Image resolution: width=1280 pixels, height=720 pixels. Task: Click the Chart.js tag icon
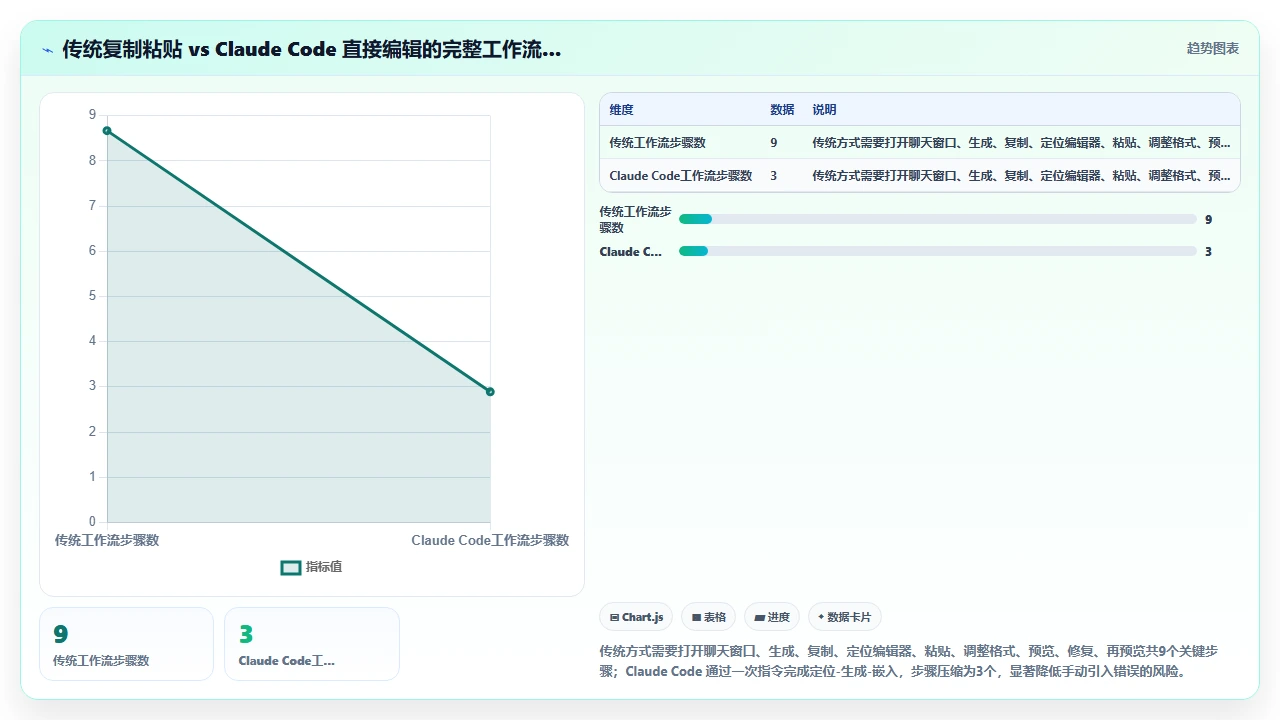(614, 618)
